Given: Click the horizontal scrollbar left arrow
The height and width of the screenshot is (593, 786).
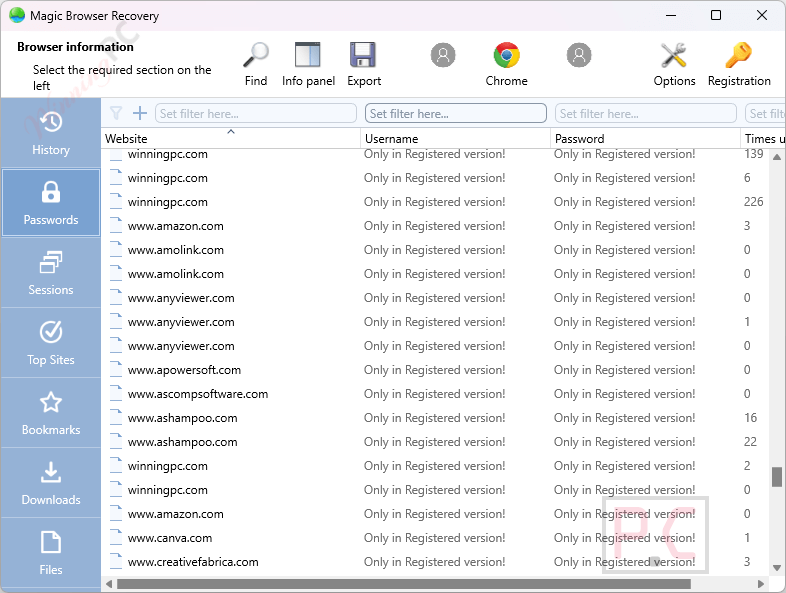Looking at the screenshot, I should (x=109, y=584).
